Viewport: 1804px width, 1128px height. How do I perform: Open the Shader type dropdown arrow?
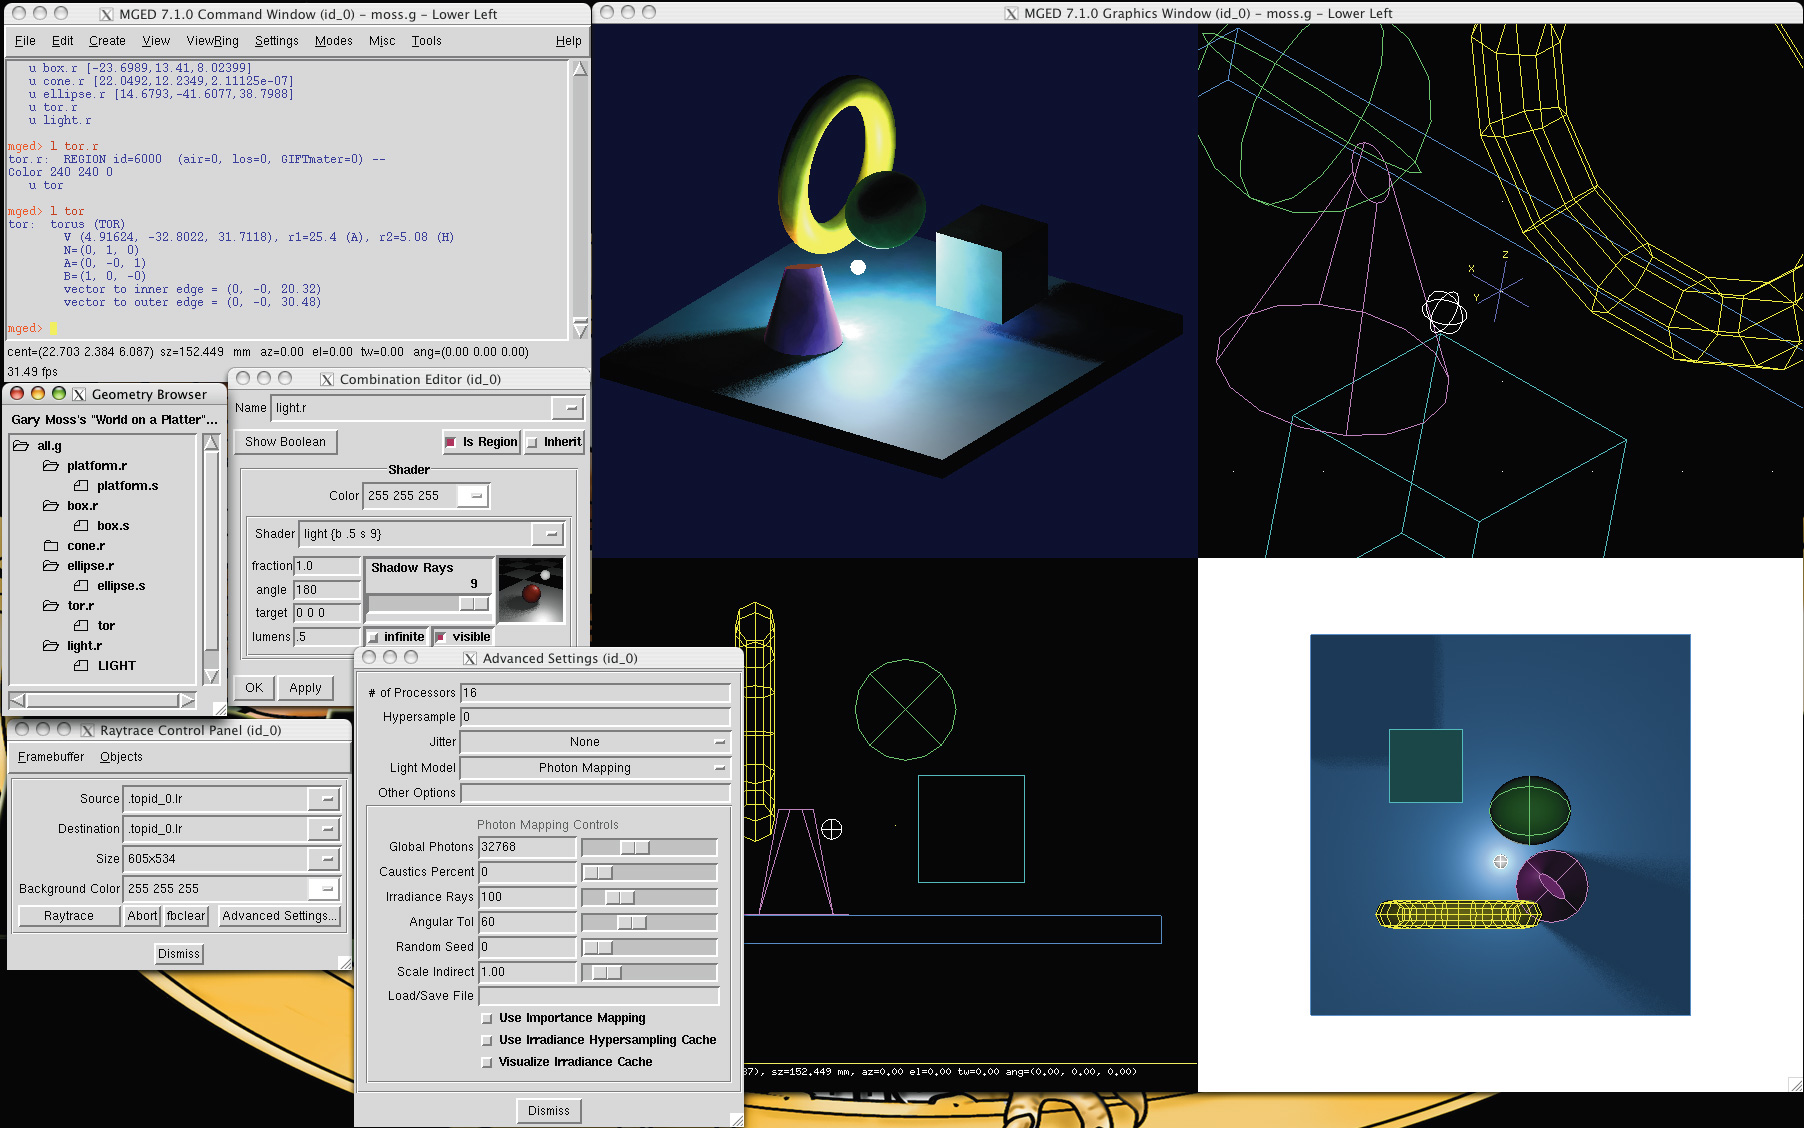point(550,534)
